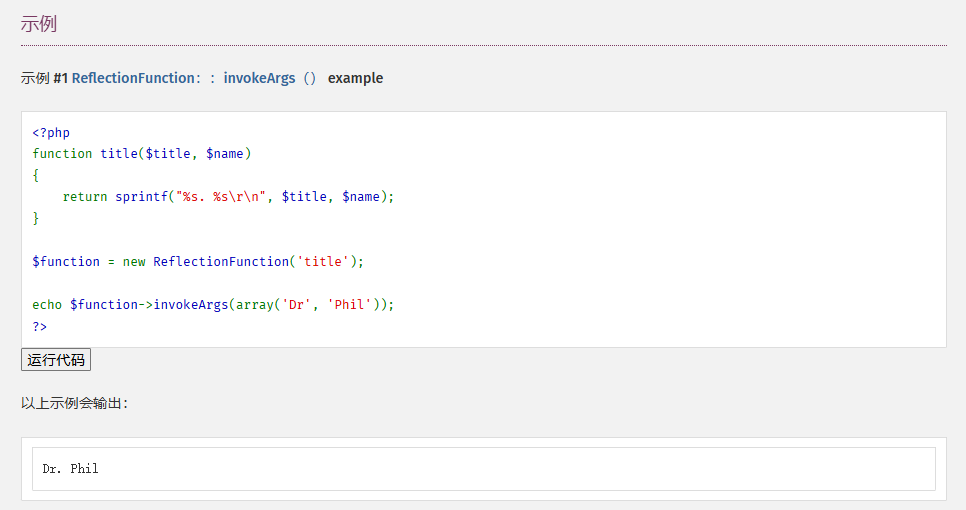Click the ?> closing PHP tag

coord(40,327)
